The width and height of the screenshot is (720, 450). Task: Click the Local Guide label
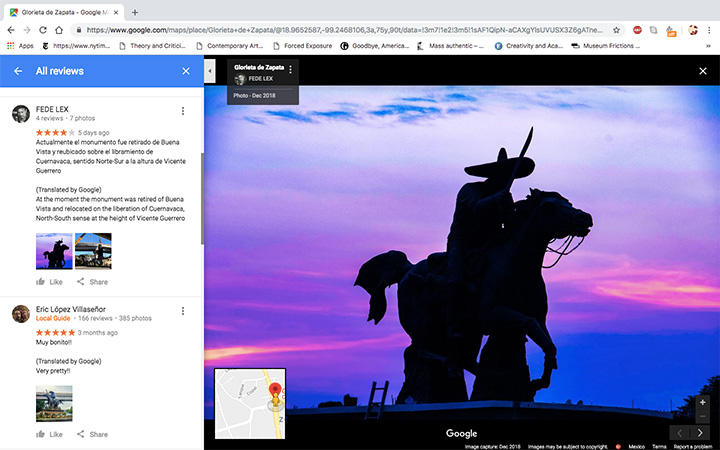click(53, 318)
